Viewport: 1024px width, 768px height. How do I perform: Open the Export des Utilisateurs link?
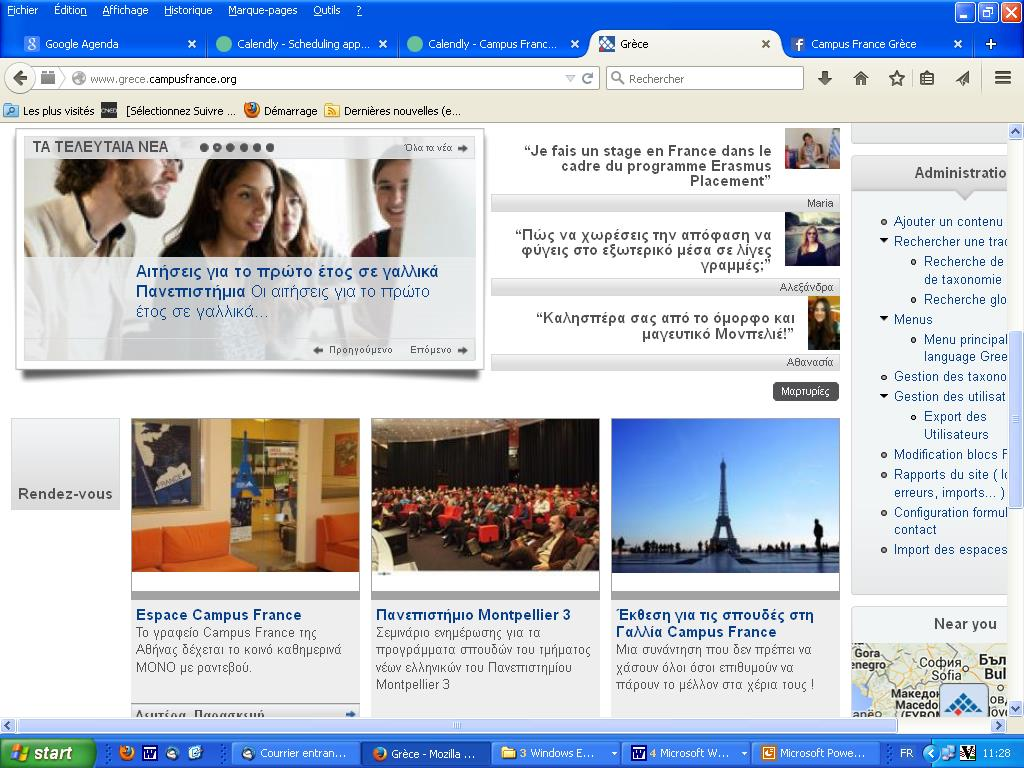[x=955, y=425]
